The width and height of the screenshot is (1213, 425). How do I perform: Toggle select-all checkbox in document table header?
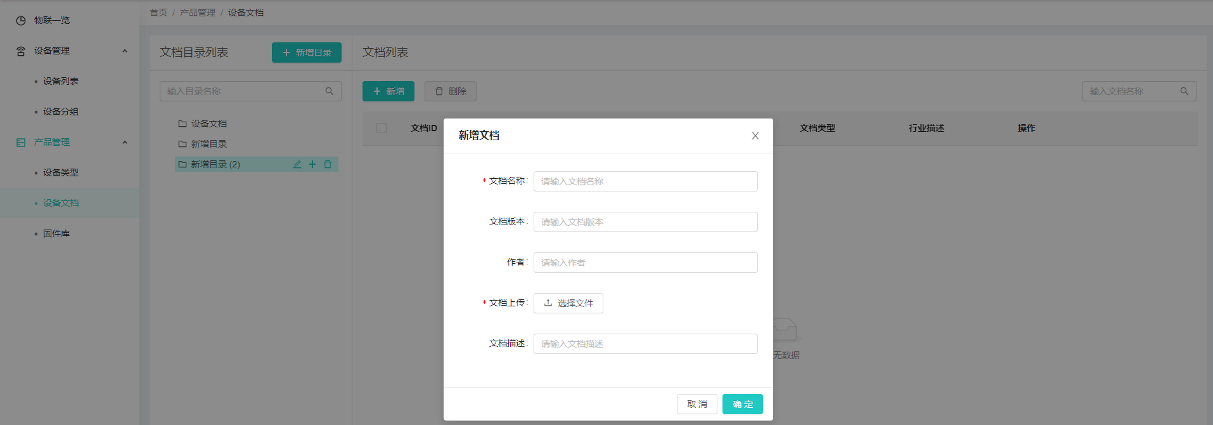pyautogui.click(x=381, y=128)
